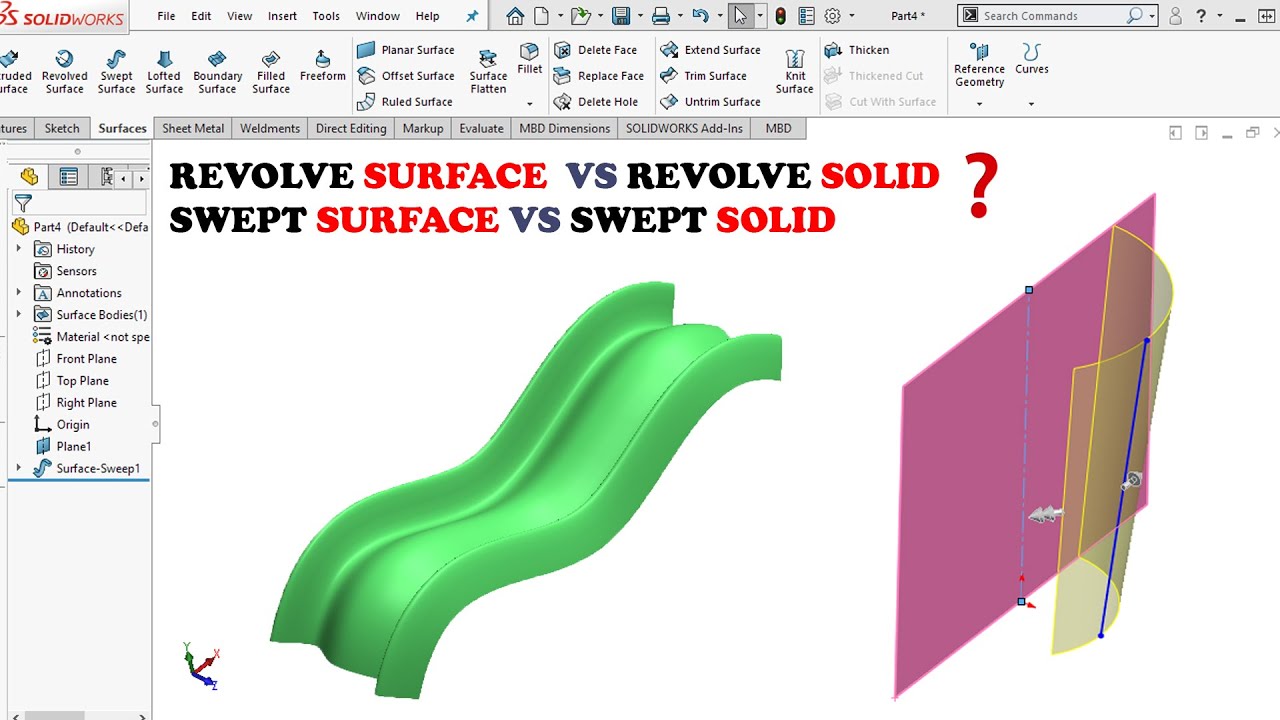Image resolution: width=1280 pixels, height=720 pixels.
Task: Toggle the menu bar pin icon
Action: pos(472,16)
